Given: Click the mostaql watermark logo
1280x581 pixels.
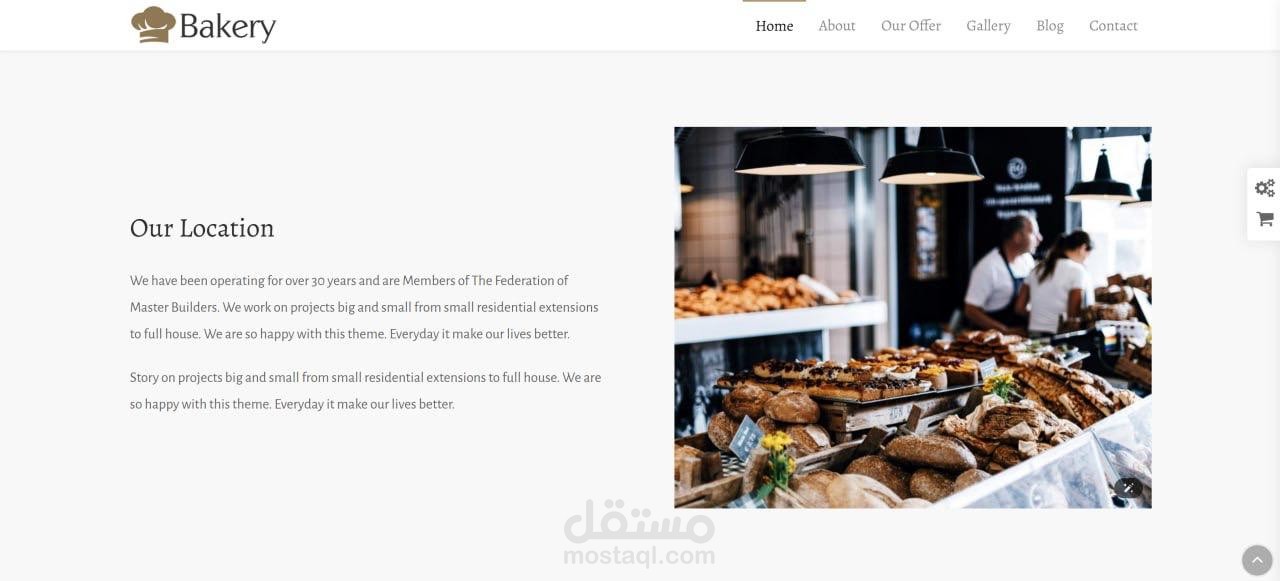Looking at the screenshot, I should (x=639, y=521).
